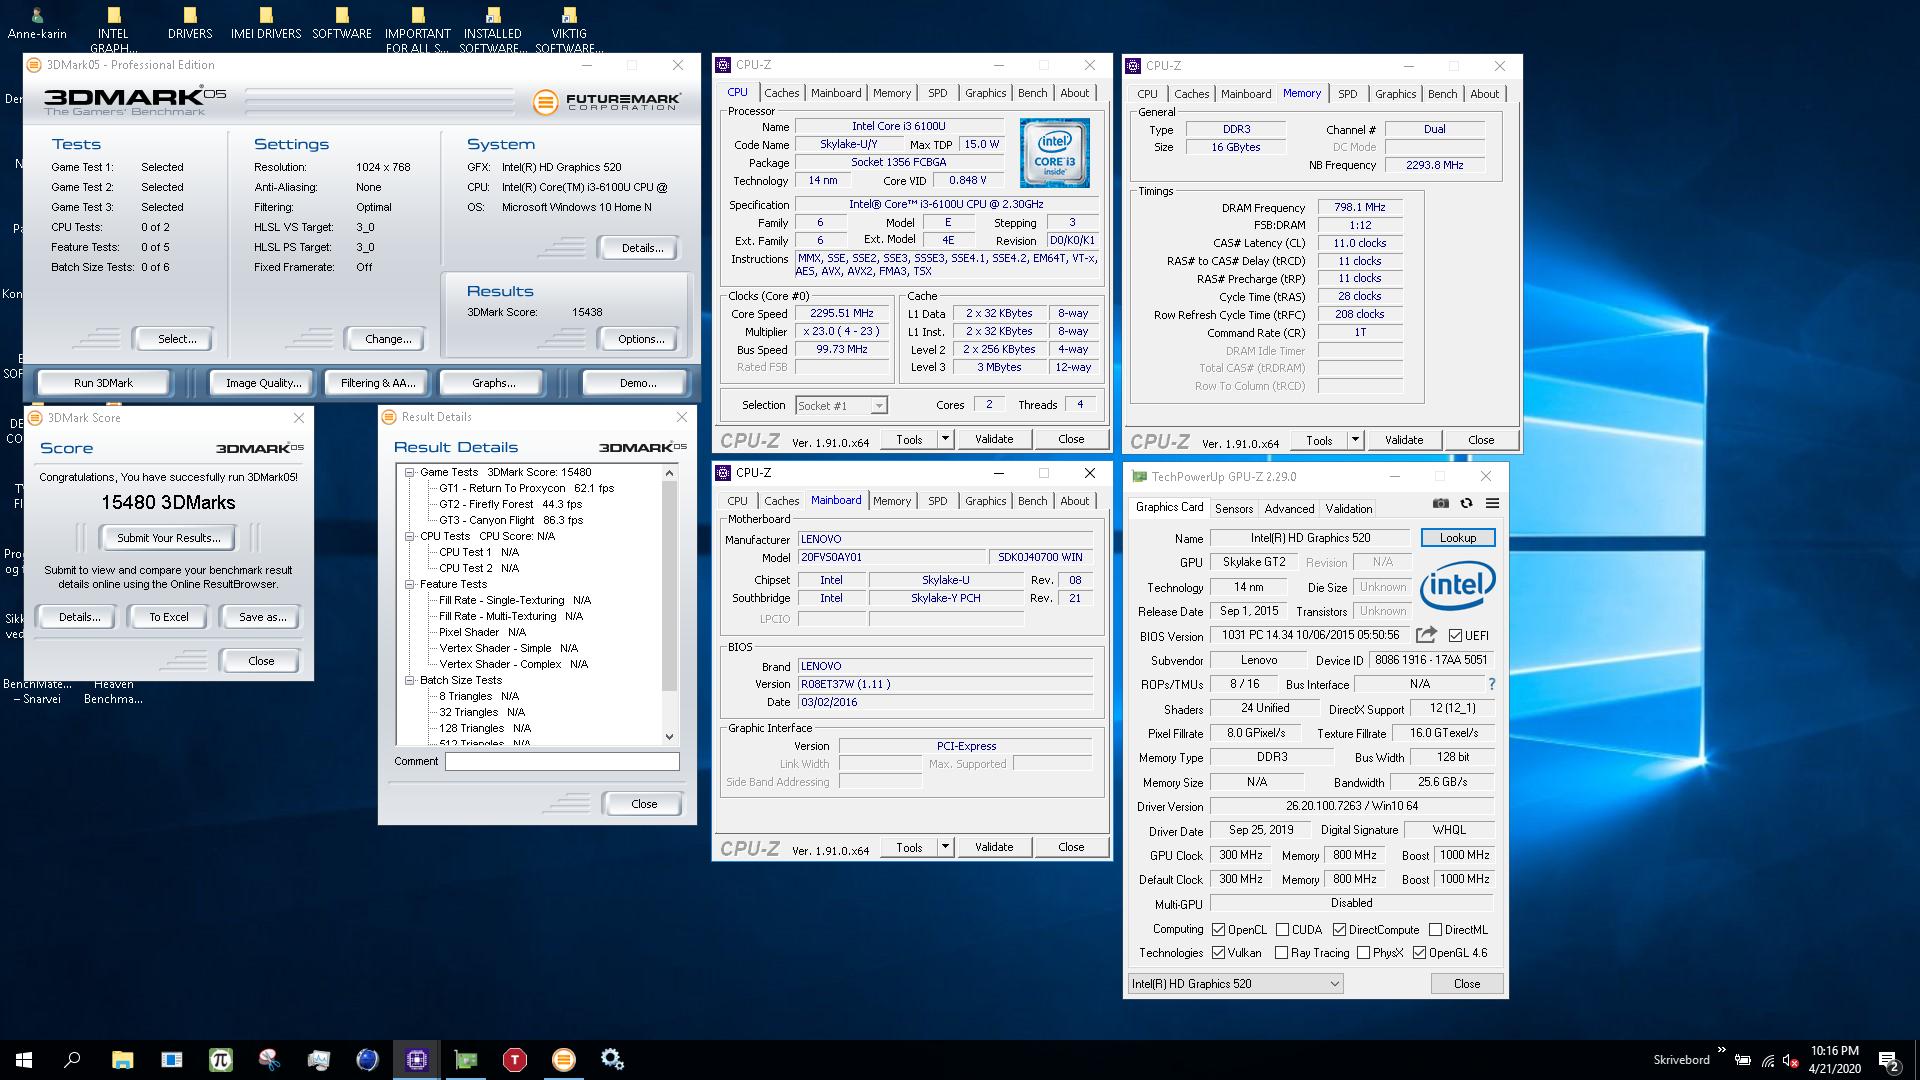Click the Futuremark logo in 3DMark05
This screenshot has width=1920, height=1080.
[x=607, y=101]
